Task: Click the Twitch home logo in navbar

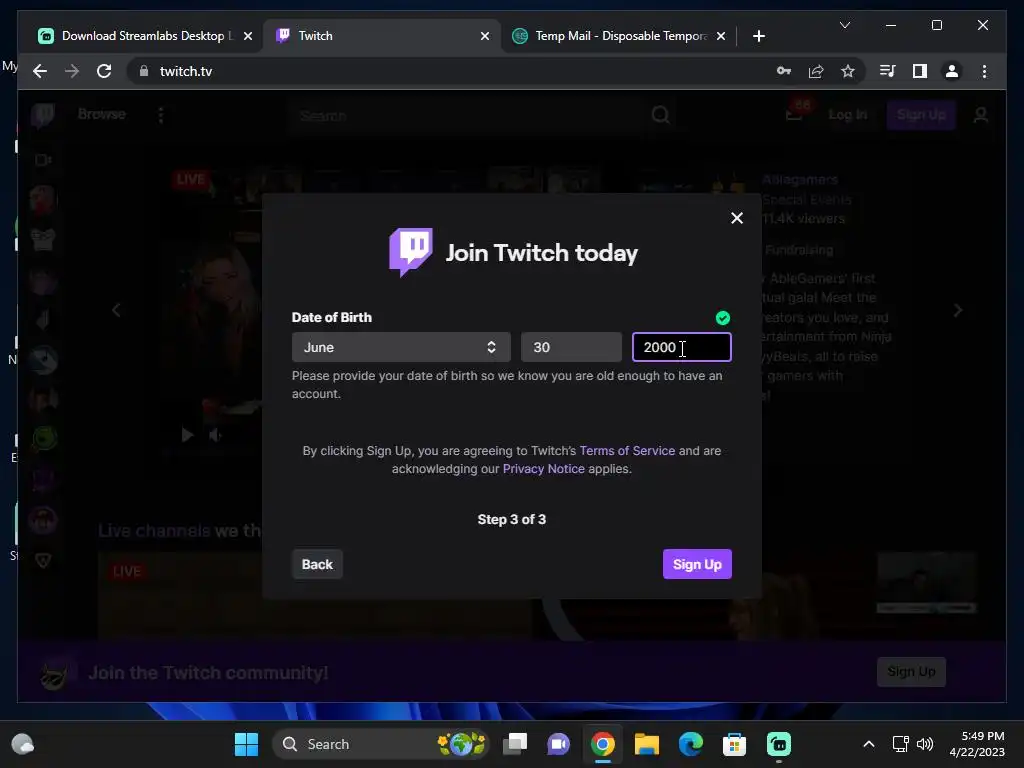Action: pyautogui.click(x=43, y=115)
